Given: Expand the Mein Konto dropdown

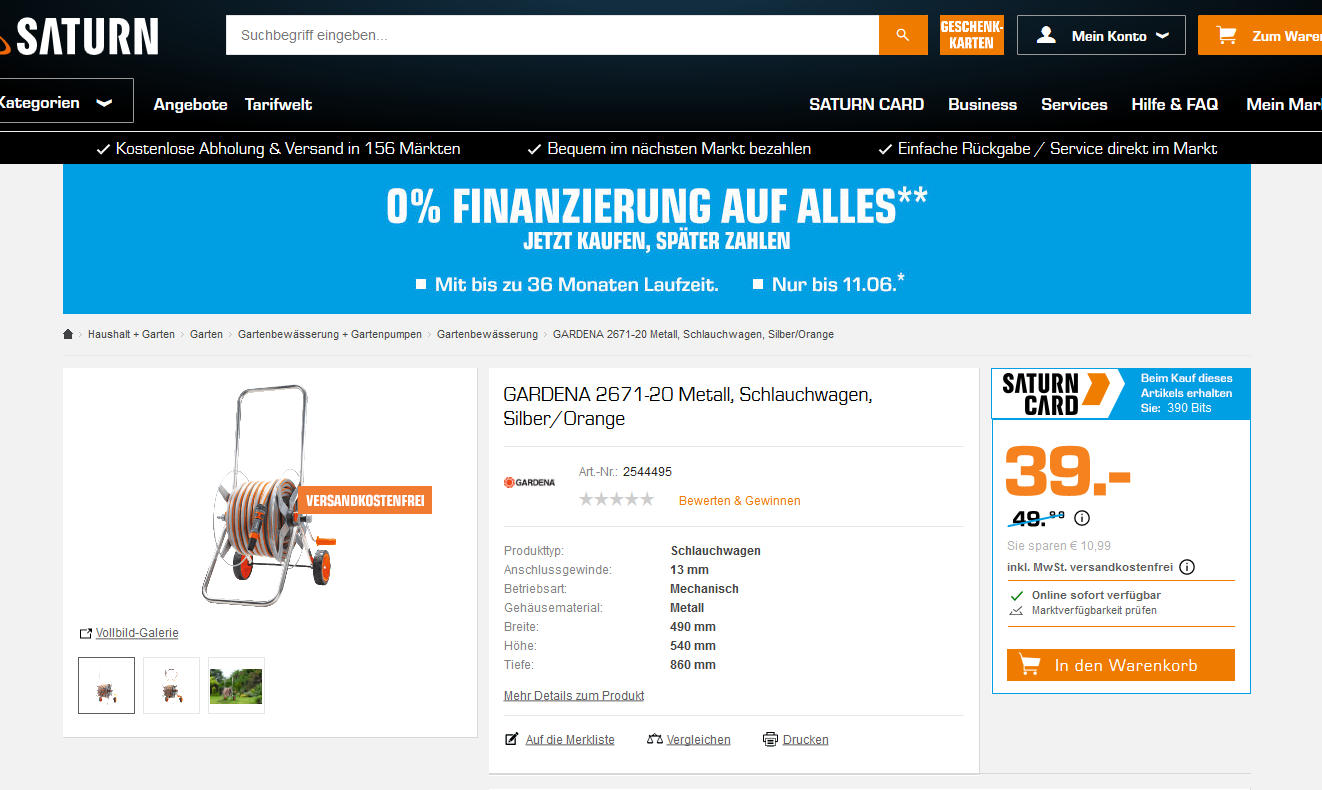Looking at the screenshot, I should pyautogui.click(x=1101, y=35).
